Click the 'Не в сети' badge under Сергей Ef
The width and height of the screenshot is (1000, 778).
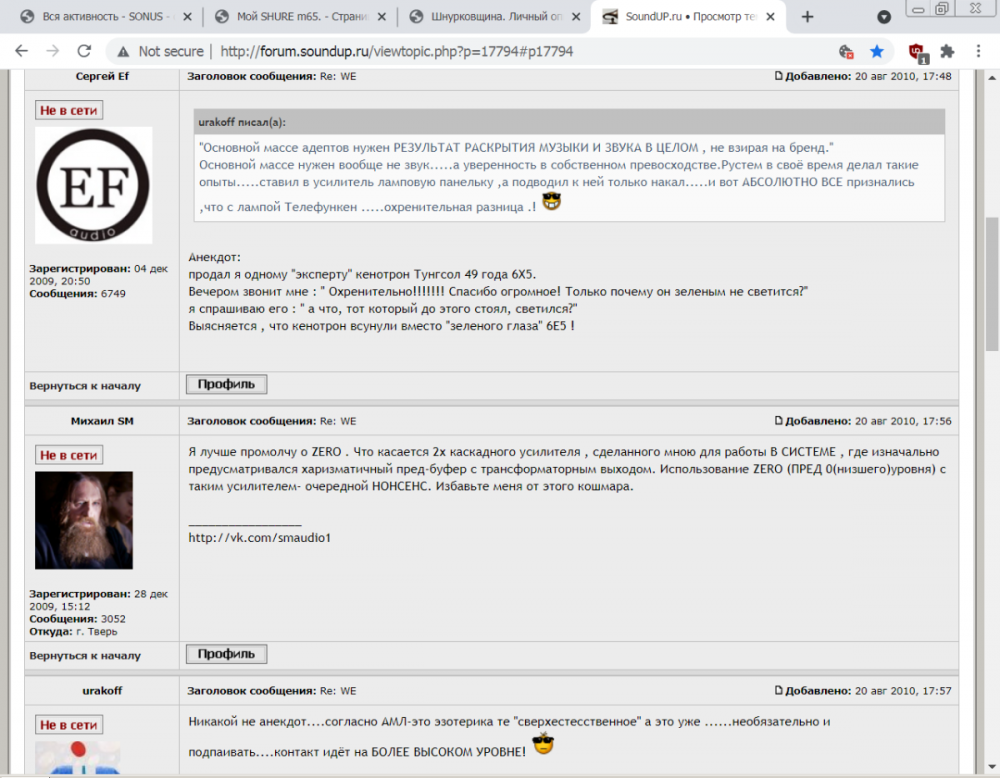click(x=68, y=110)
